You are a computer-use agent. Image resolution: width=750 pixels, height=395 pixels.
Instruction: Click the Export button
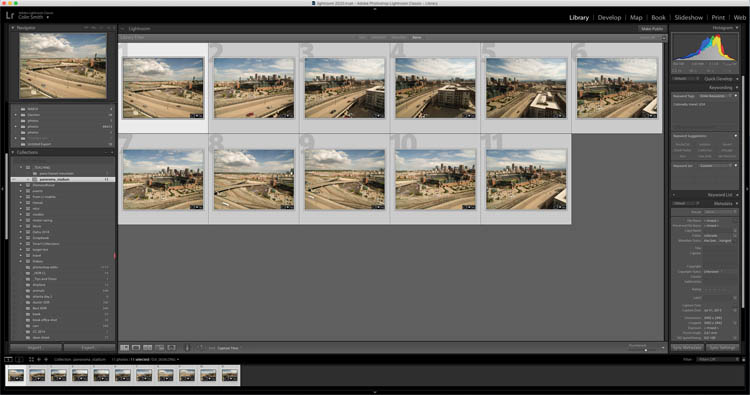88,348
